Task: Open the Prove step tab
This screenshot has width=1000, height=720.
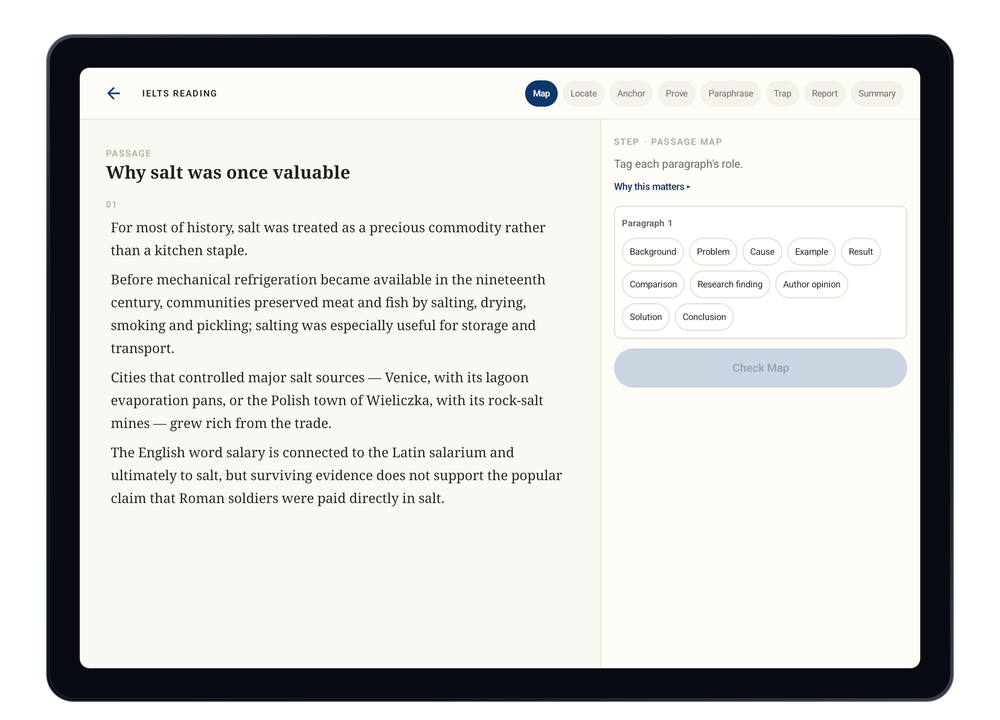Action: [x=676, y=94]
